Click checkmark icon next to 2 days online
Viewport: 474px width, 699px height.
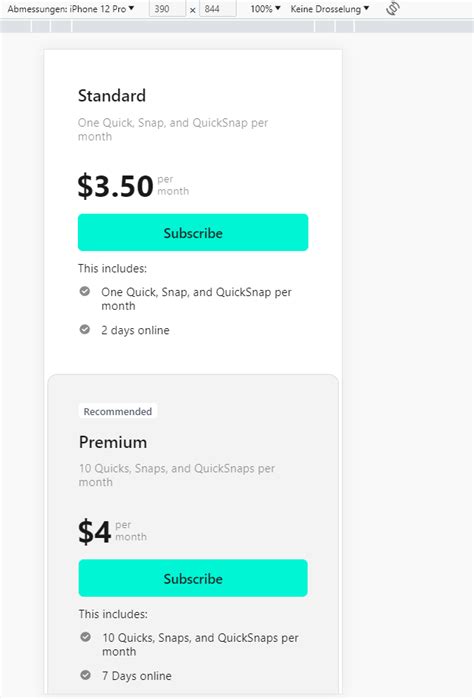85,329
